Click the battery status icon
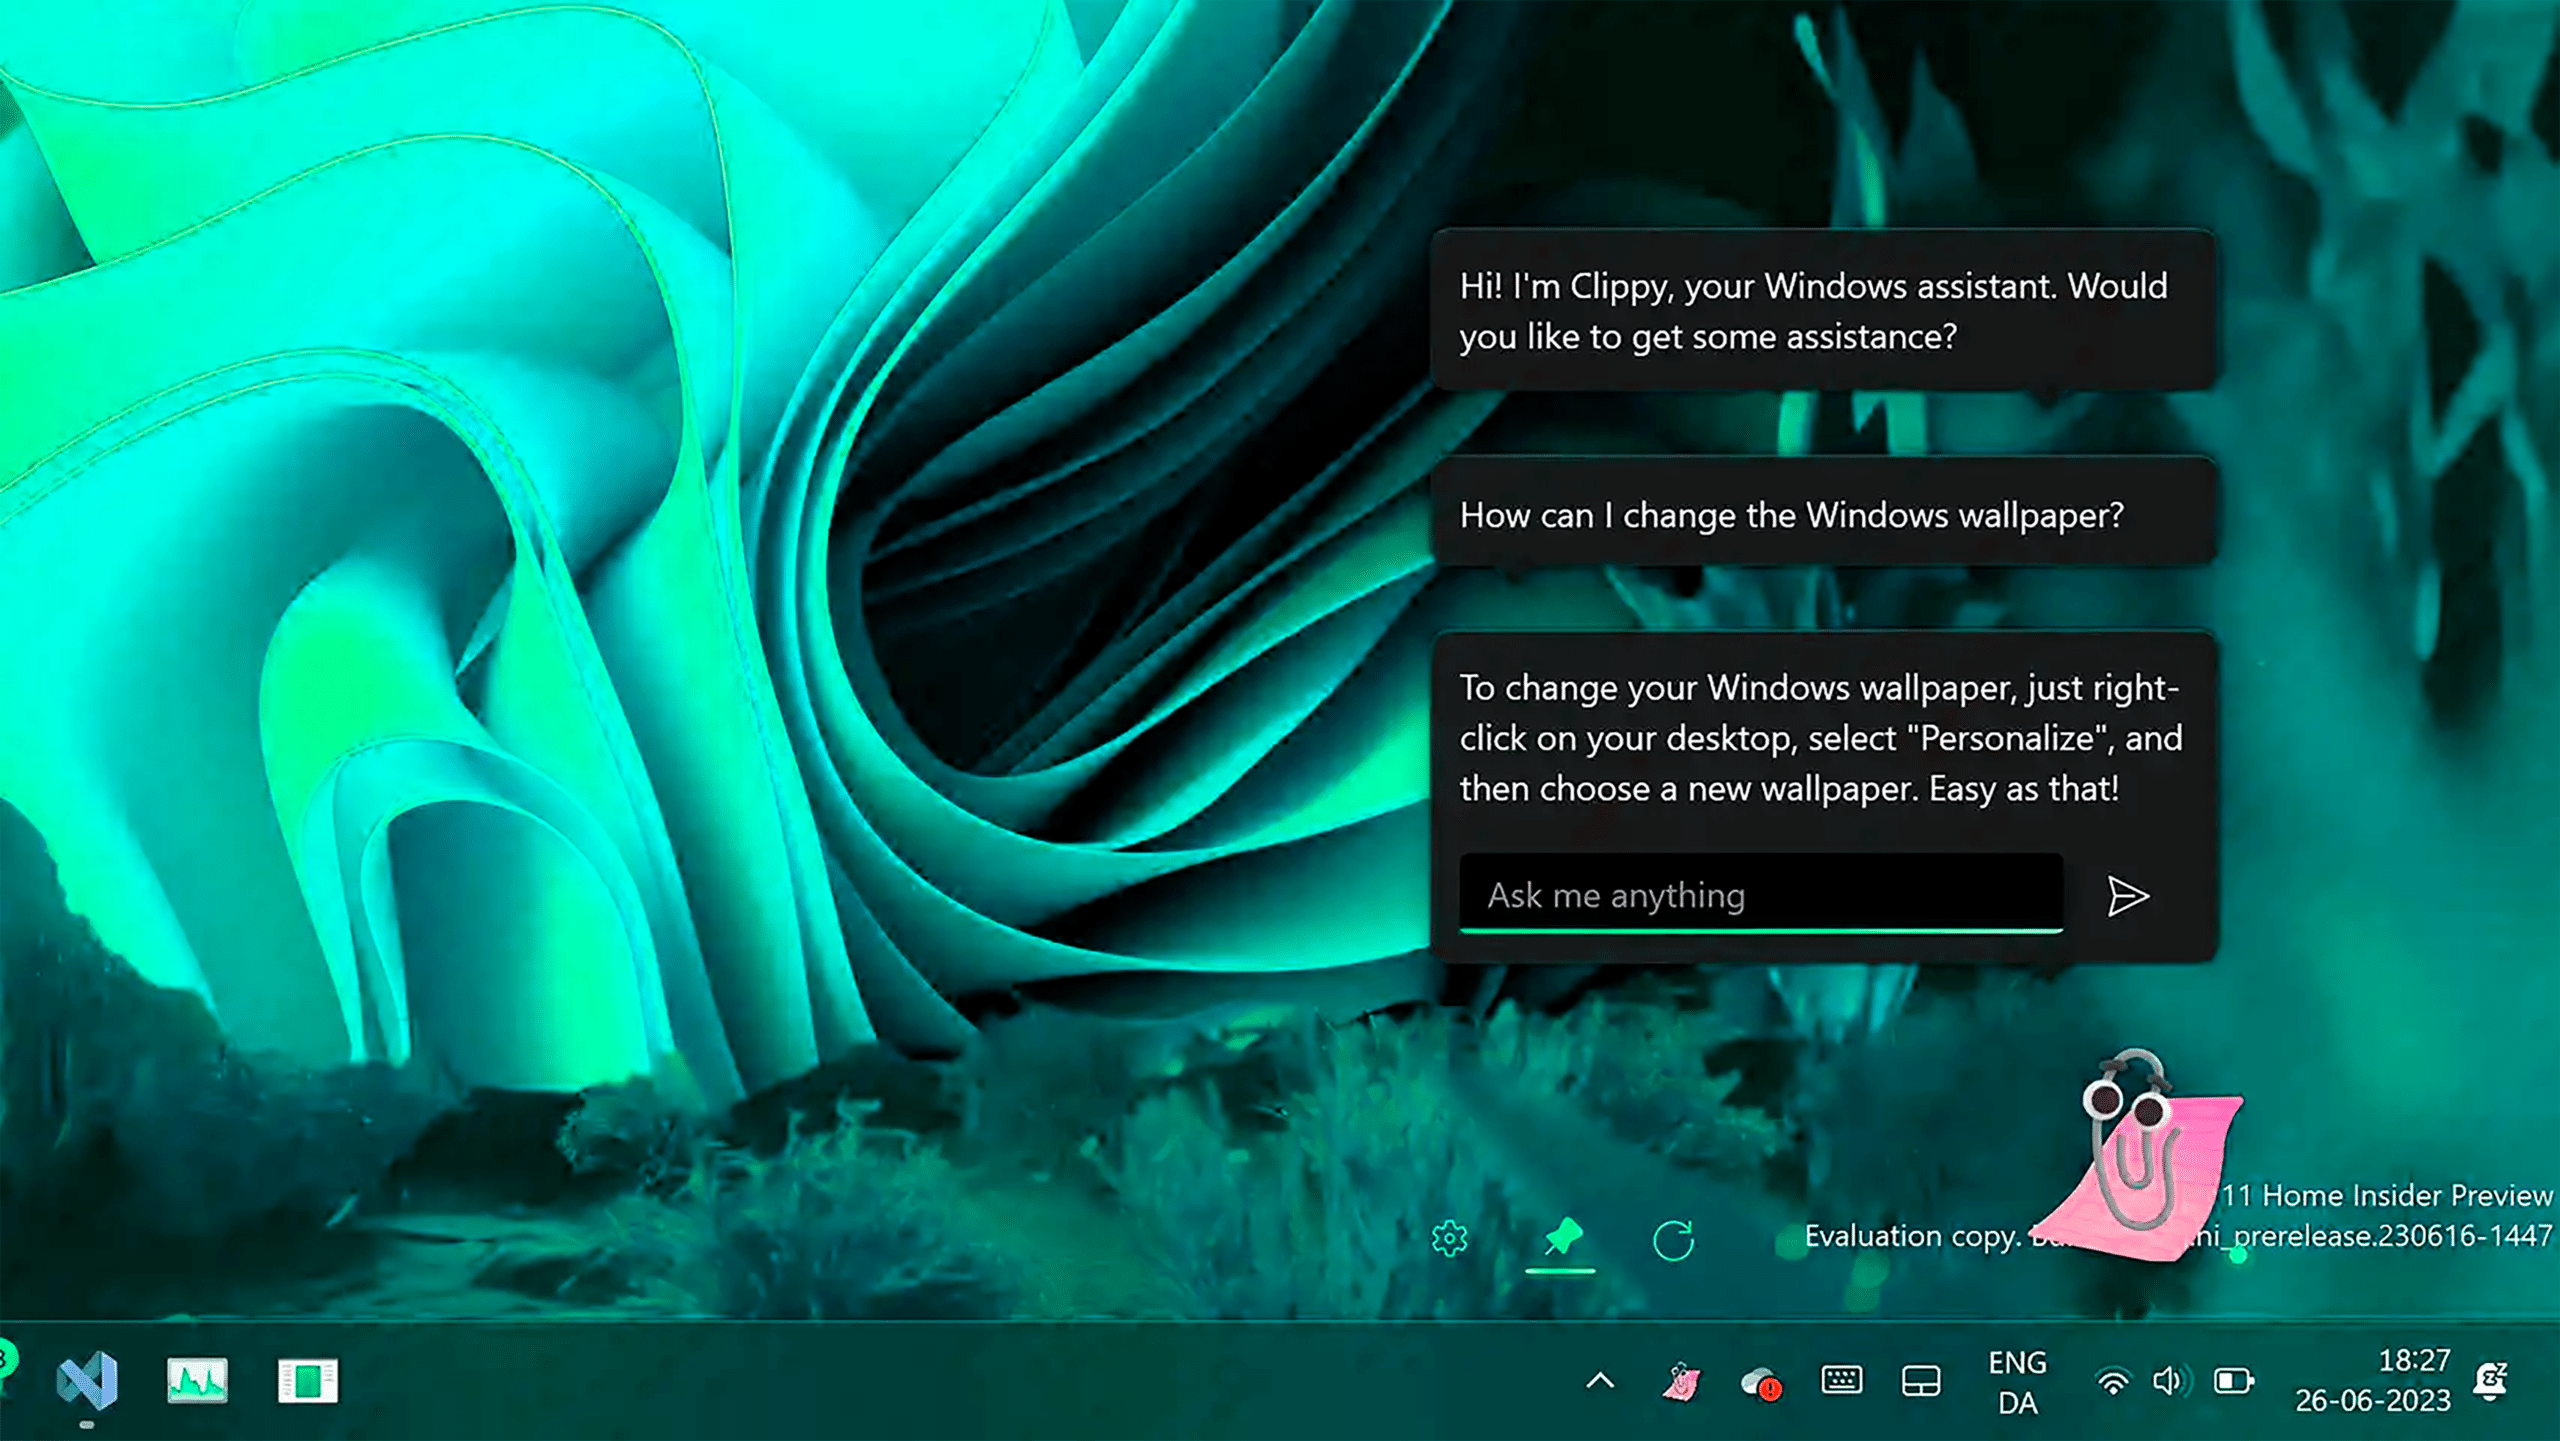Viewport: 2560px width, 1441px height. tap(2232, 1382)
